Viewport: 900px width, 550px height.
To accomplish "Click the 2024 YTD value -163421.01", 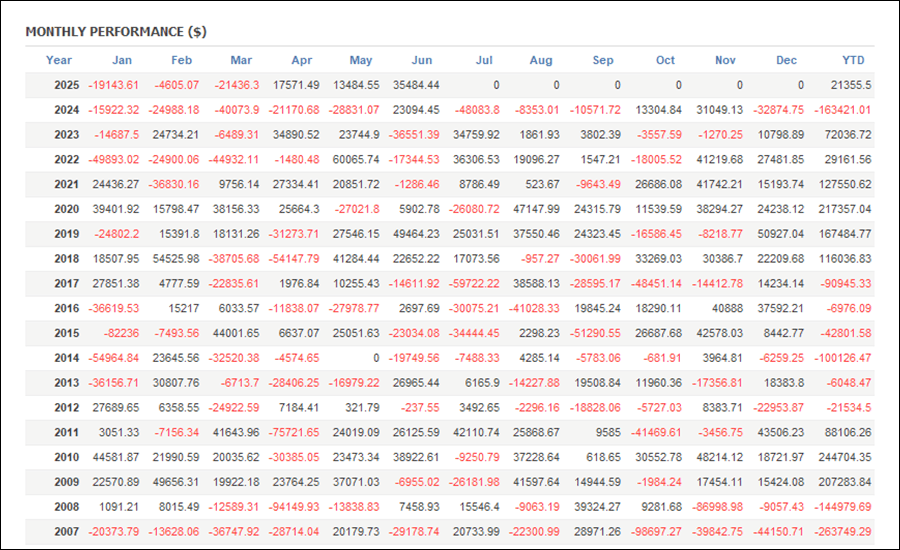I will [x=843, y=110].
